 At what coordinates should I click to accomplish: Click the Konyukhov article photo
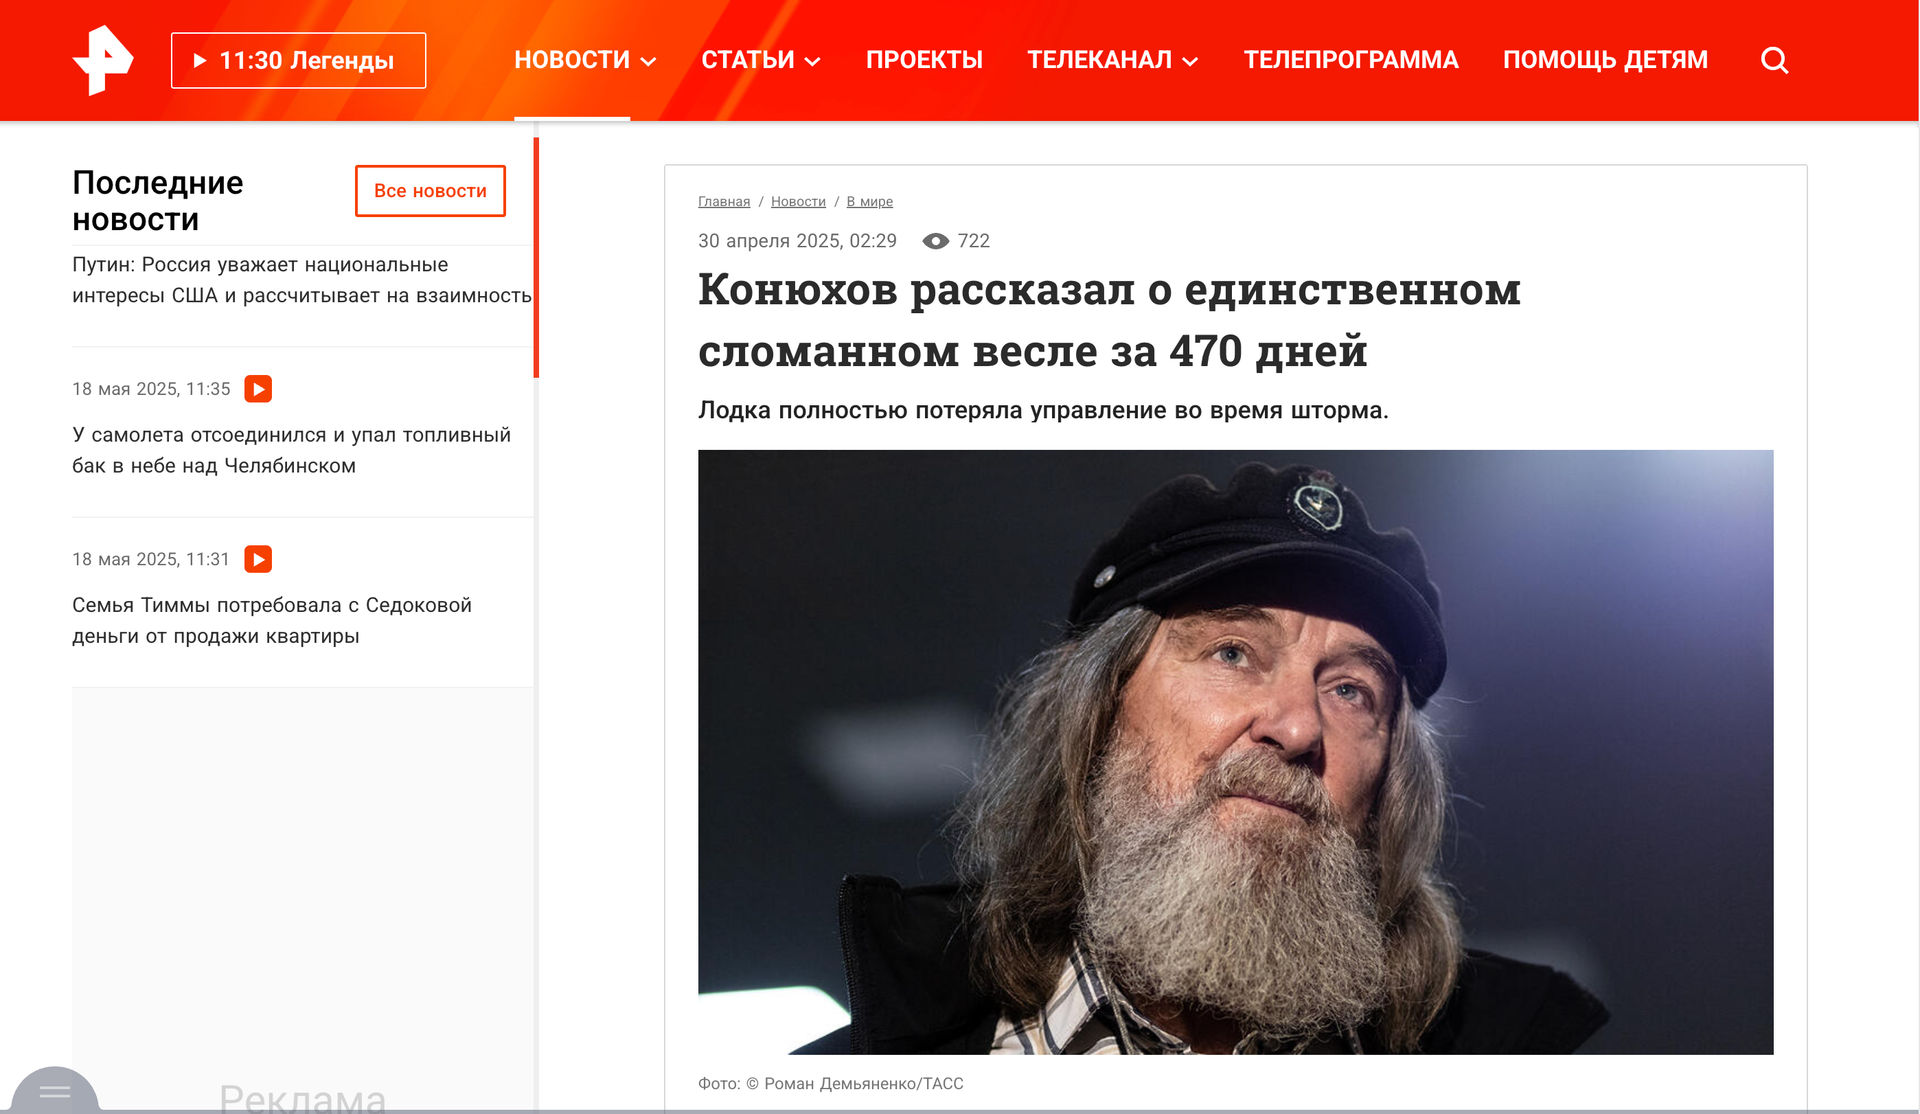[1235, 752]
